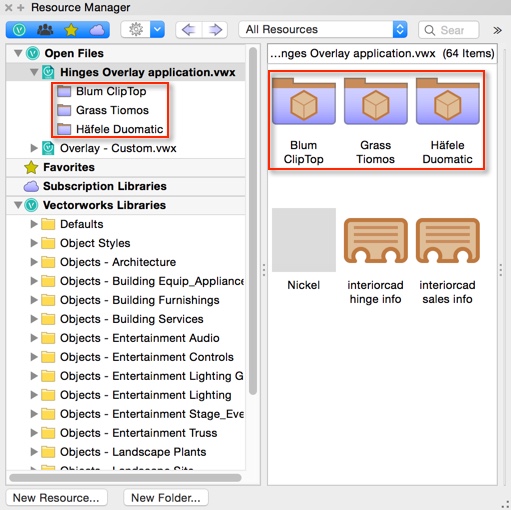Toggle the subscription cloud filter icon
511x510 pixels.
[97, 30]
